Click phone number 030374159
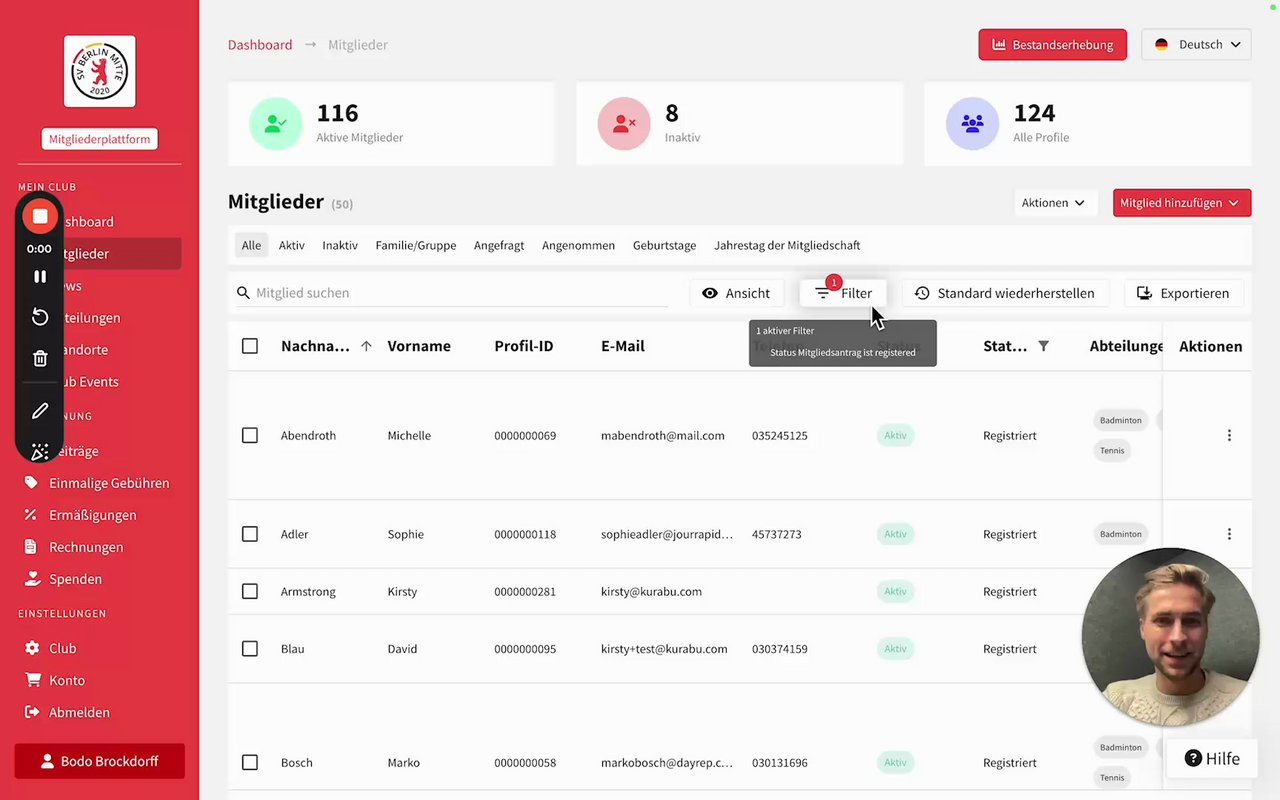Viewport: 1280px width, 800px height. click(x=780, y=648)
